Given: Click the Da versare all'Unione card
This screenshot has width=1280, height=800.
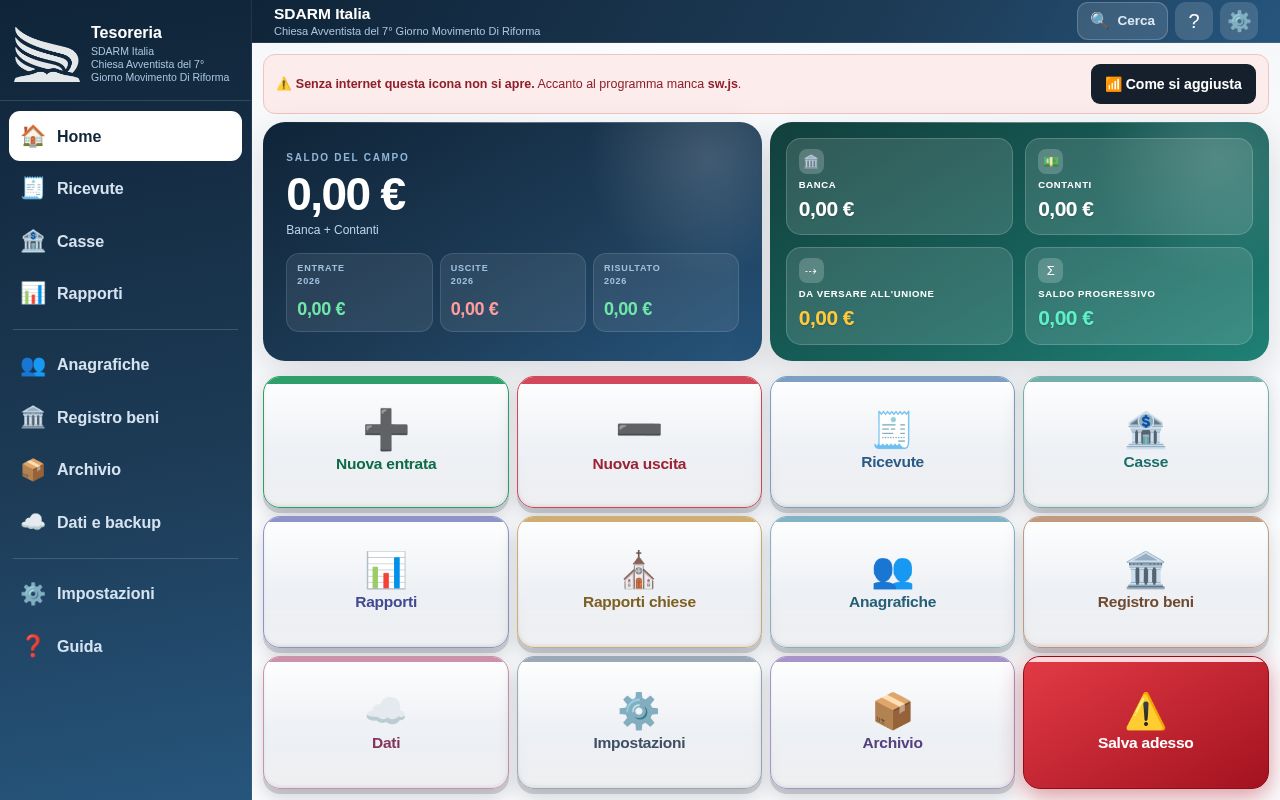Looking at the screenshot, I should [x=899, y=296].
